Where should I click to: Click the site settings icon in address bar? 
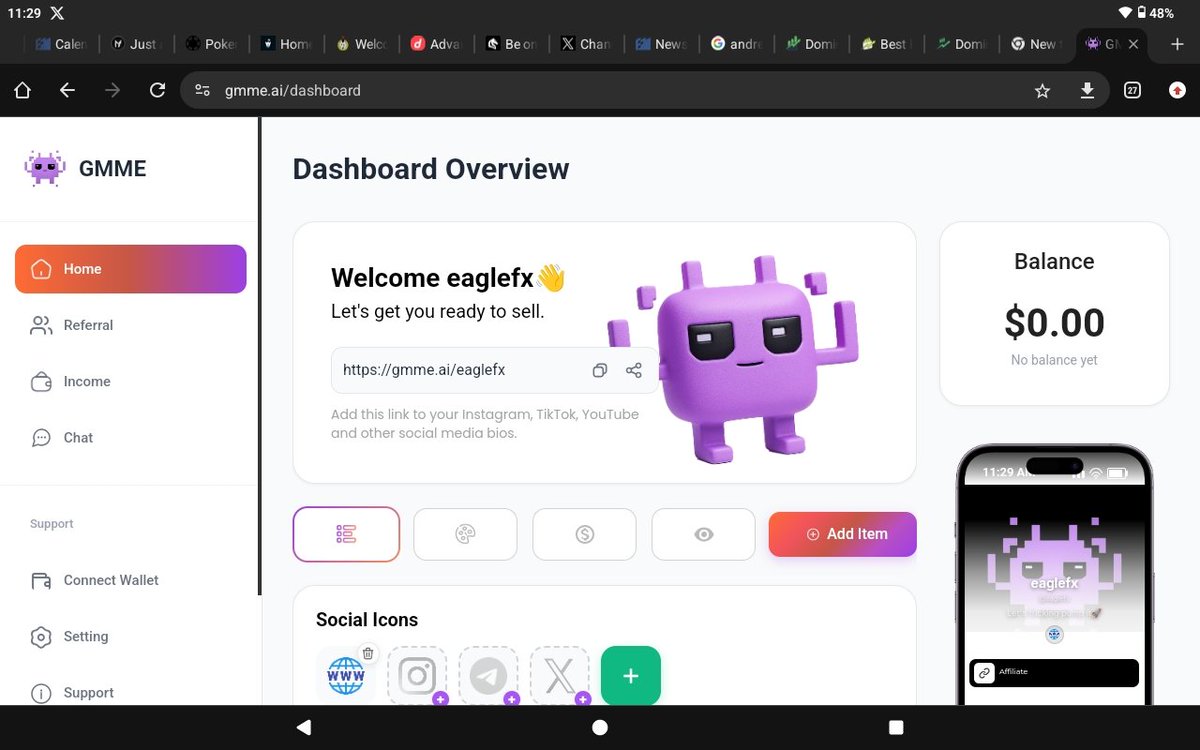[x=202, y=90]
